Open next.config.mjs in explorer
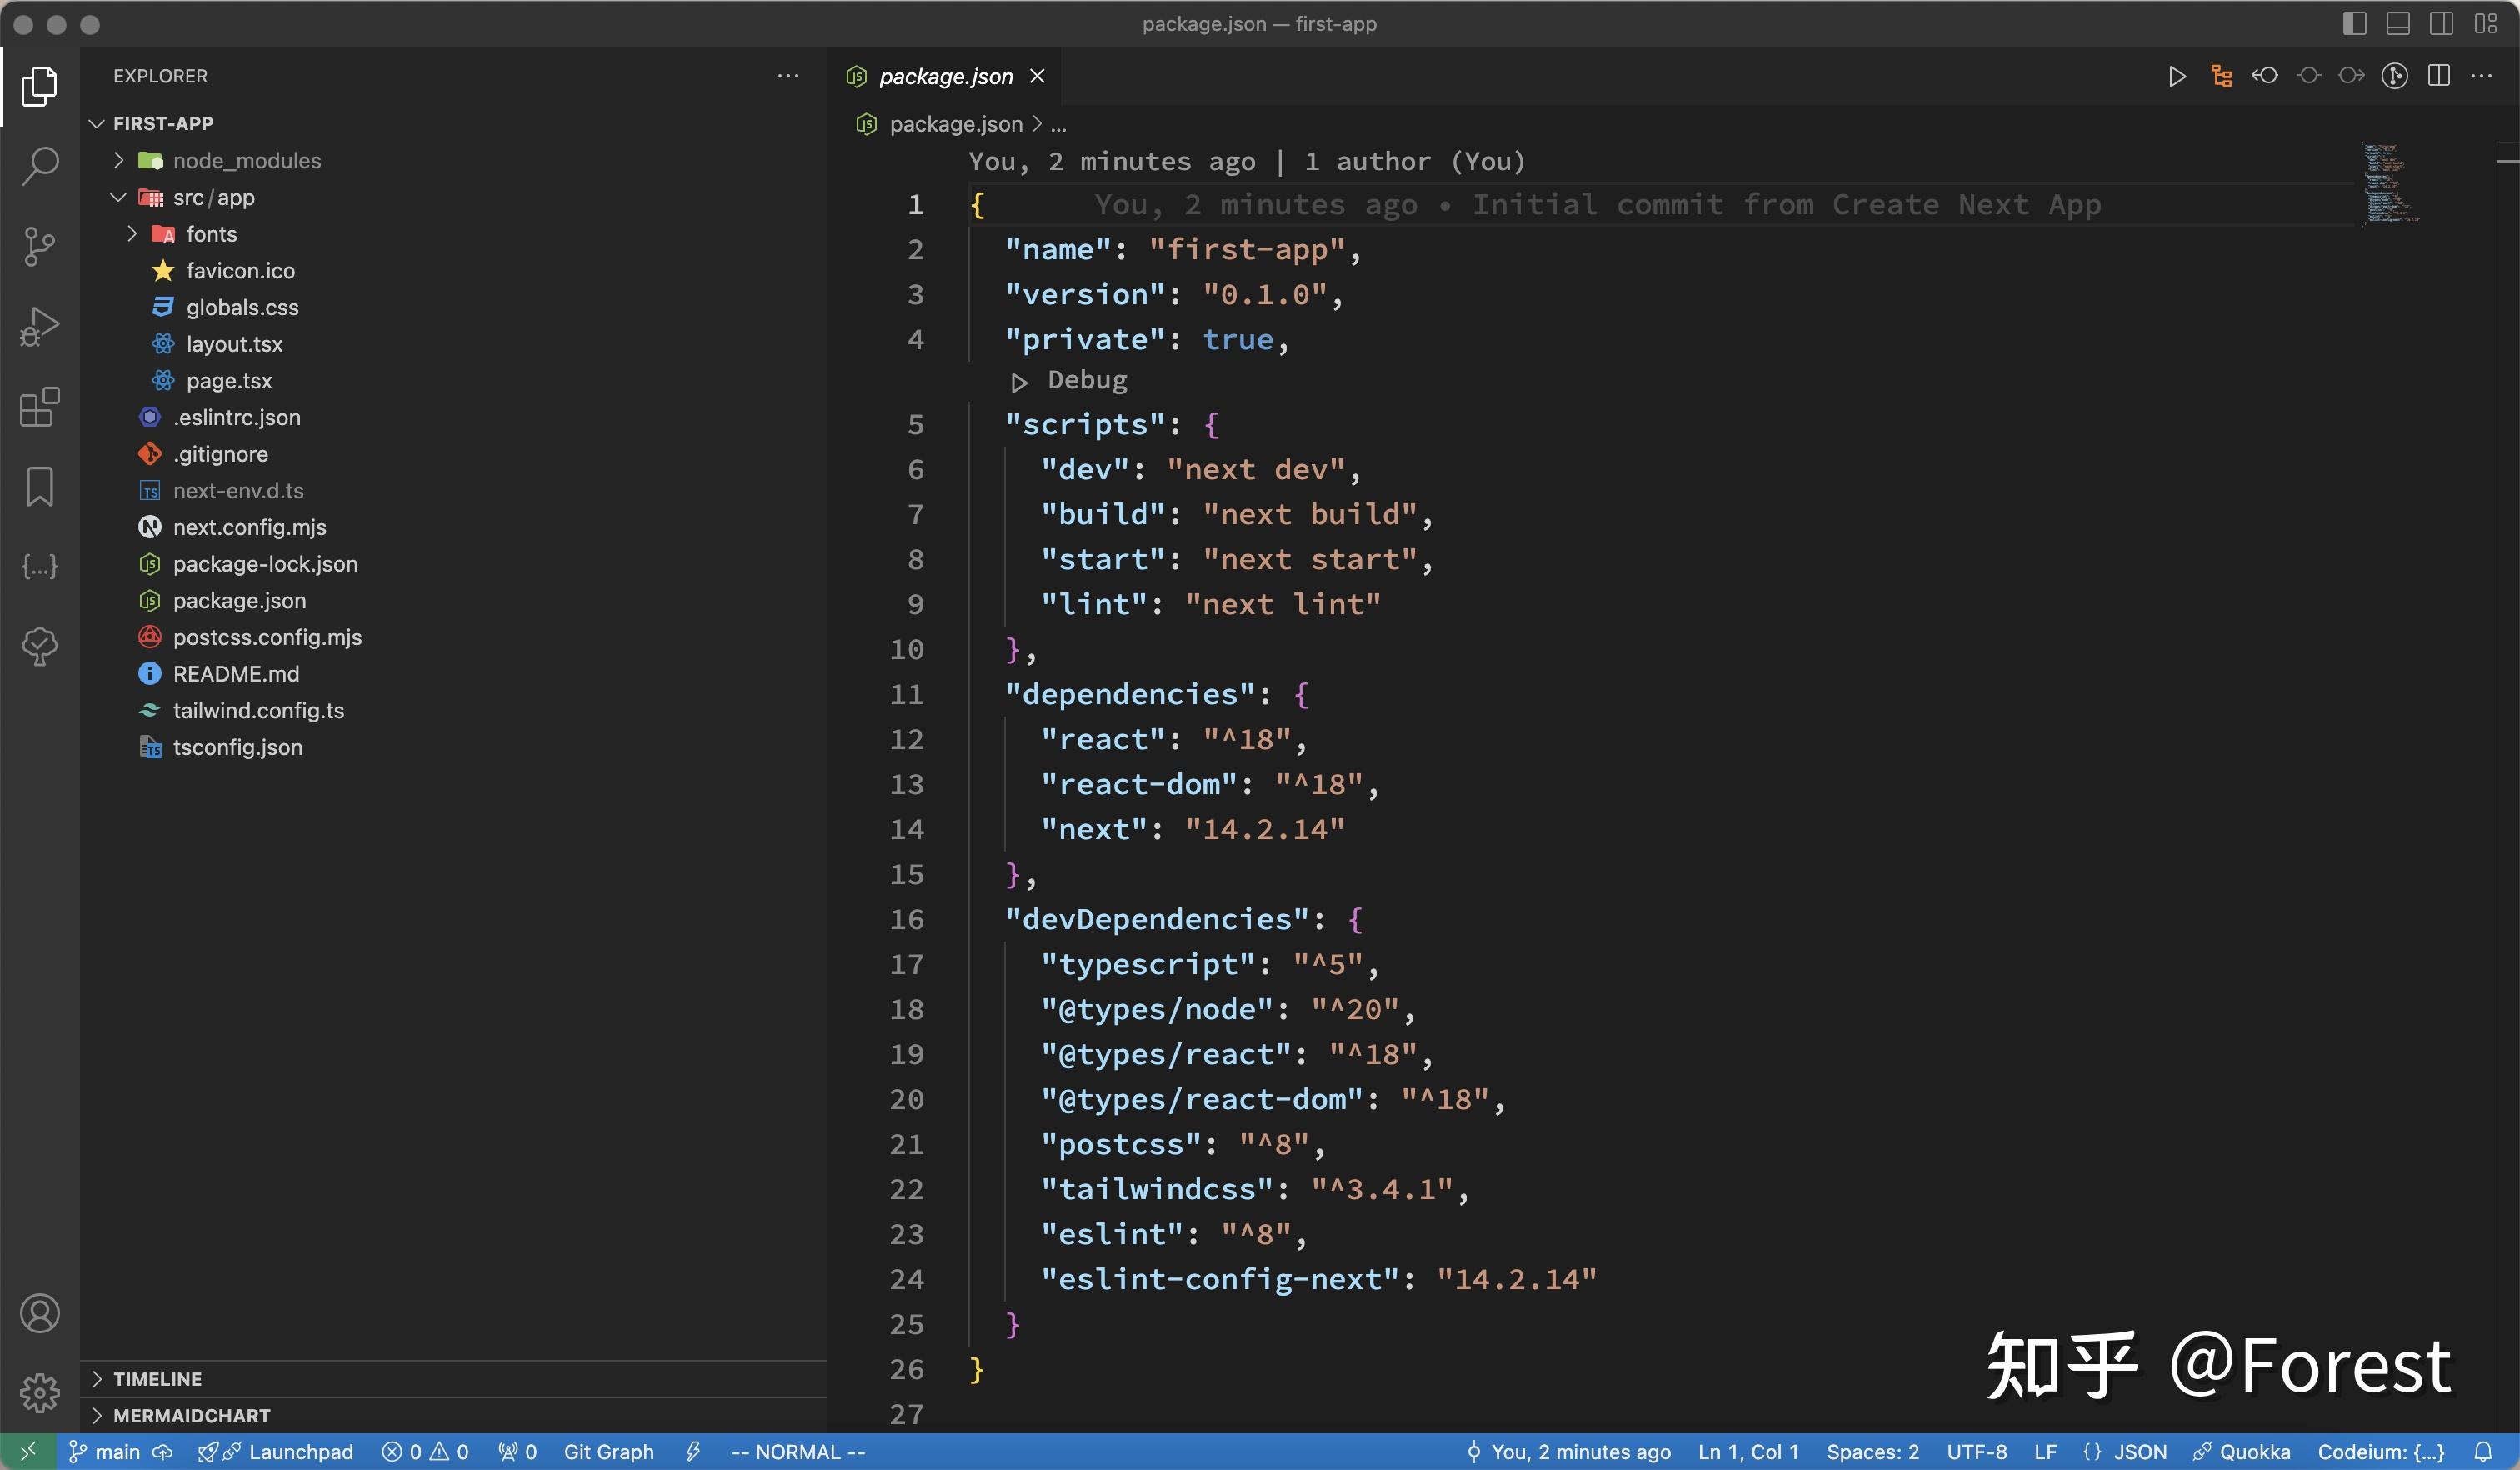This screenshot has width=2520, height=1470. click(x=249, y=527)
